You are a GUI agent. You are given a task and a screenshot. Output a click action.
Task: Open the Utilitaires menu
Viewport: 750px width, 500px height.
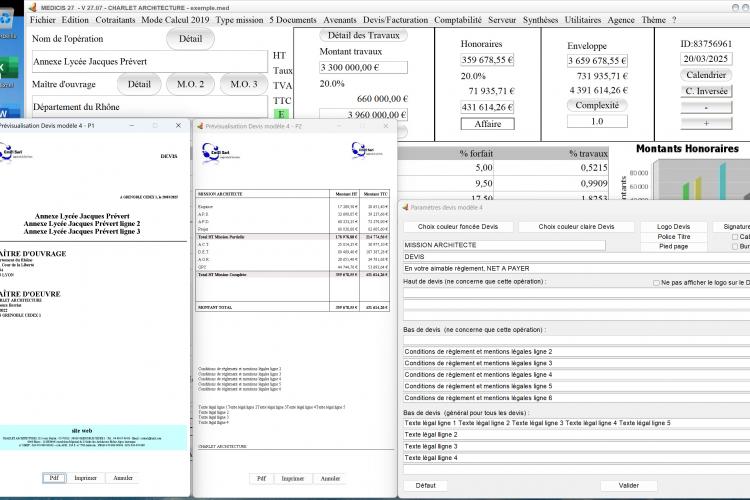click(583, 20)
